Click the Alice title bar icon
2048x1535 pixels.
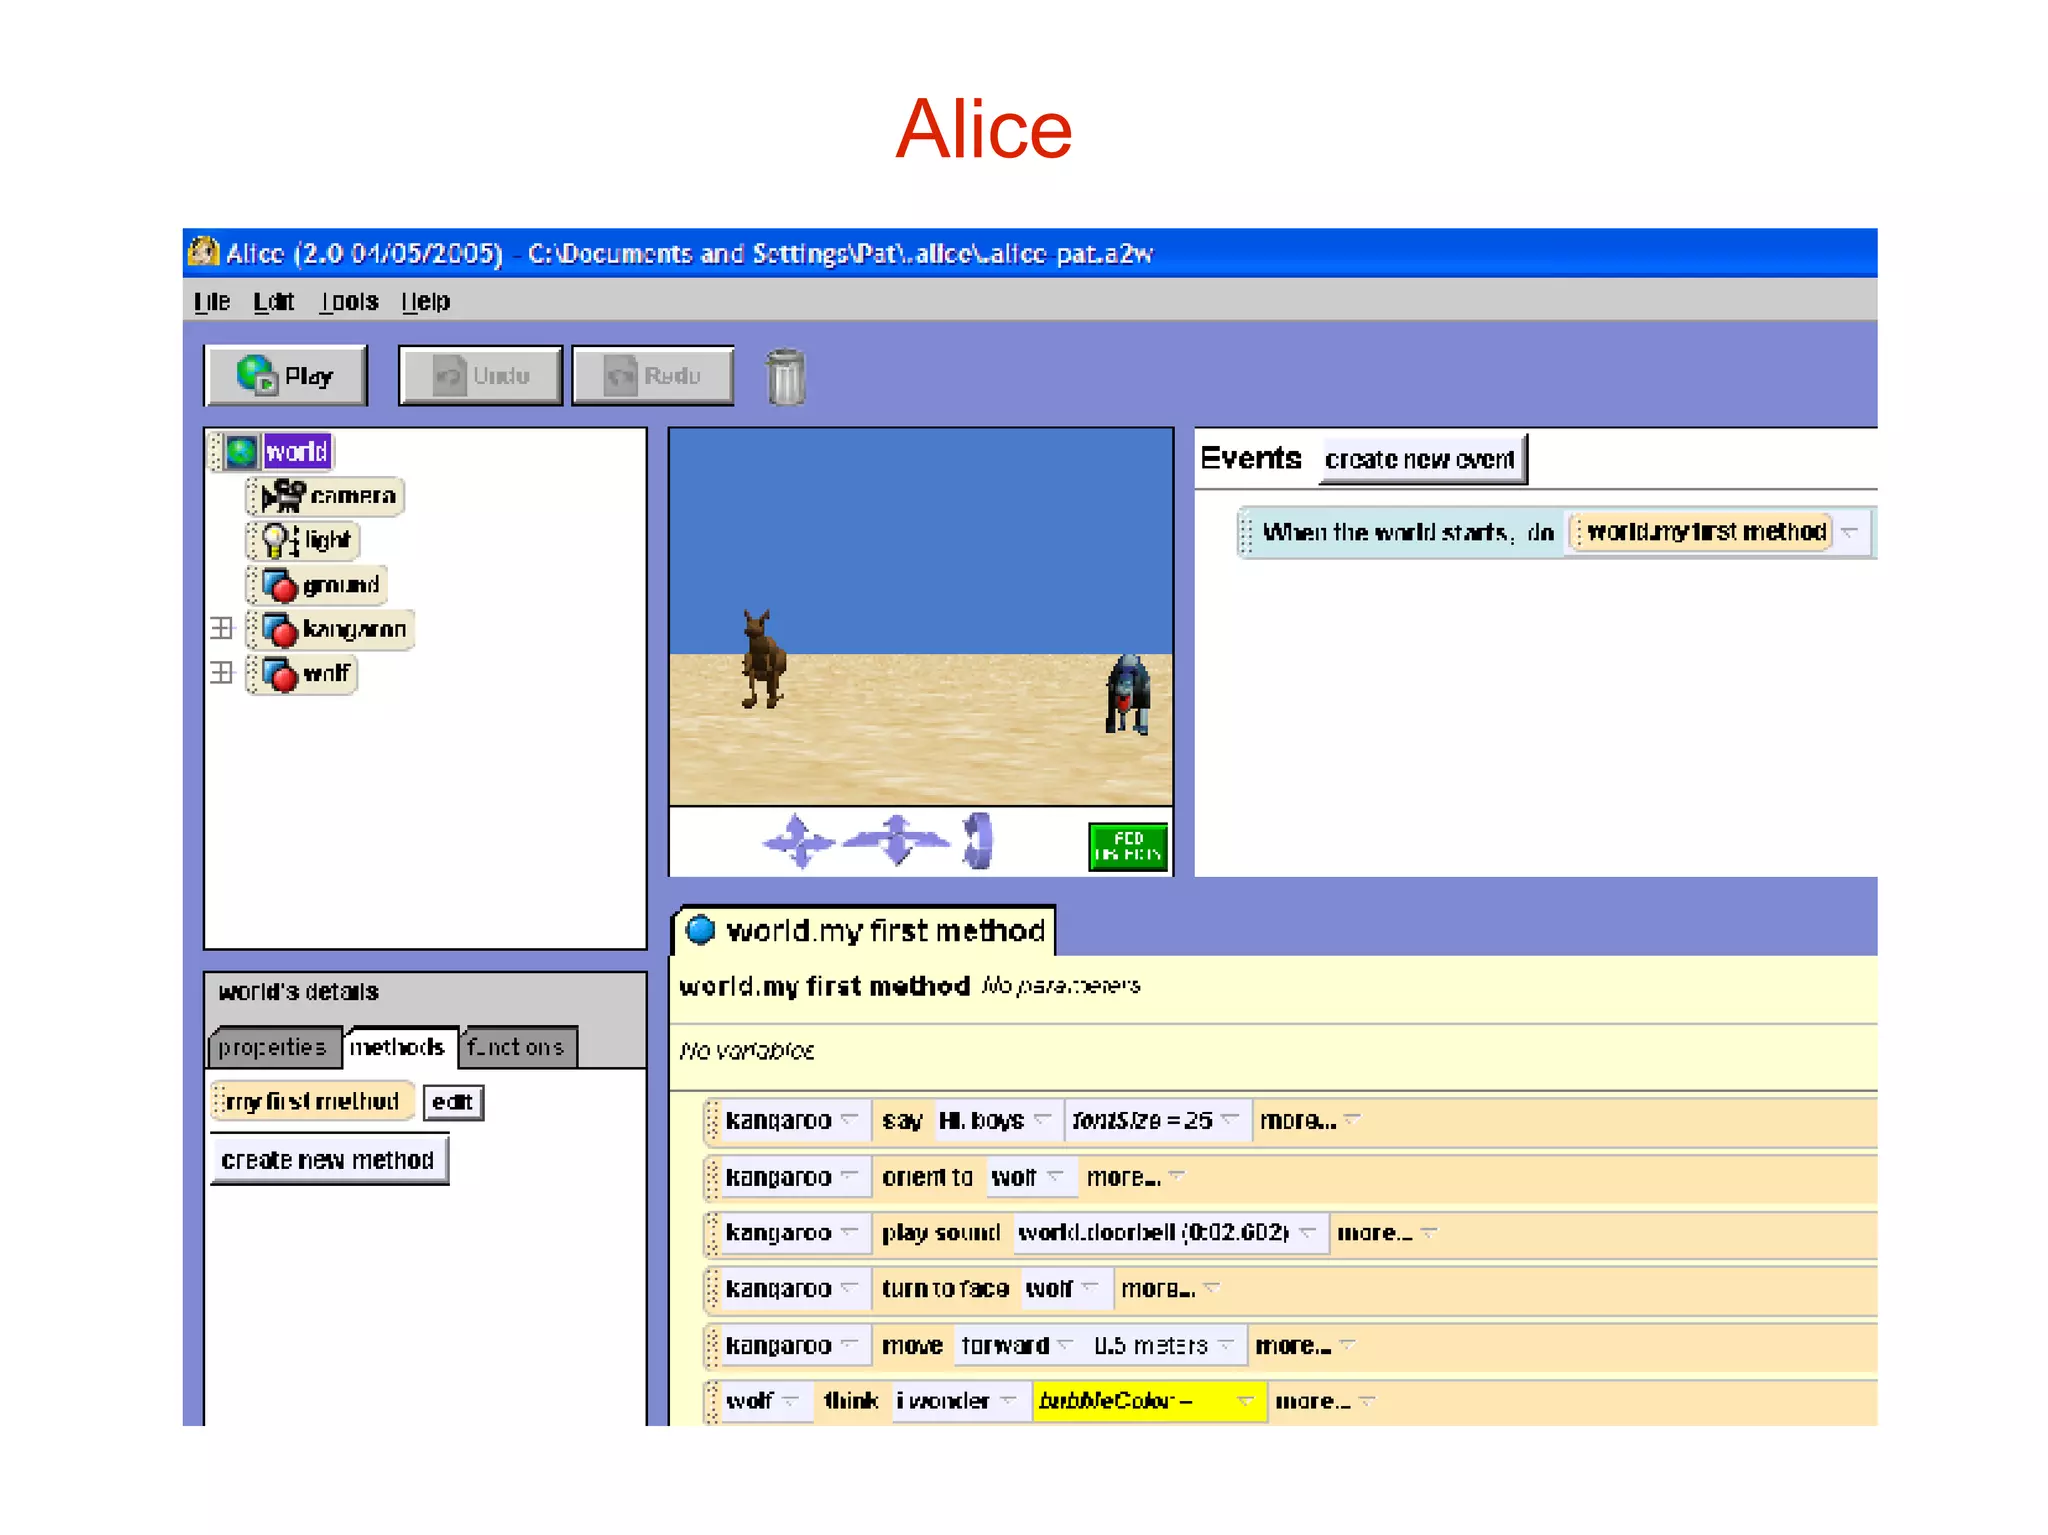pyautogui.click(x=204, y=251)
